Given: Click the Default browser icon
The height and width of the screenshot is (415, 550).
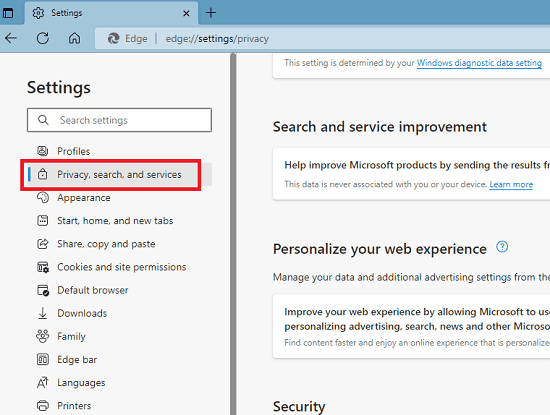Looking at the screenshot, I should 43,290.
